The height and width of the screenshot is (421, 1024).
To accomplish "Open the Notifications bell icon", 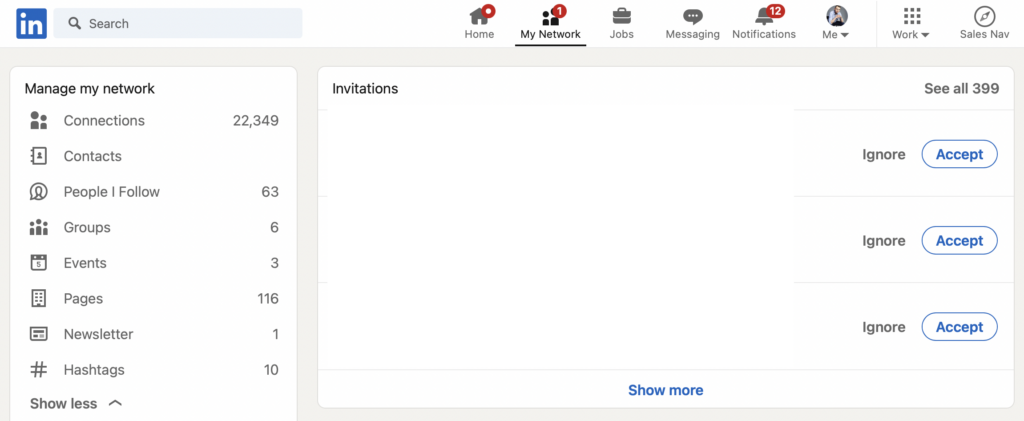I will click(764, 16).
